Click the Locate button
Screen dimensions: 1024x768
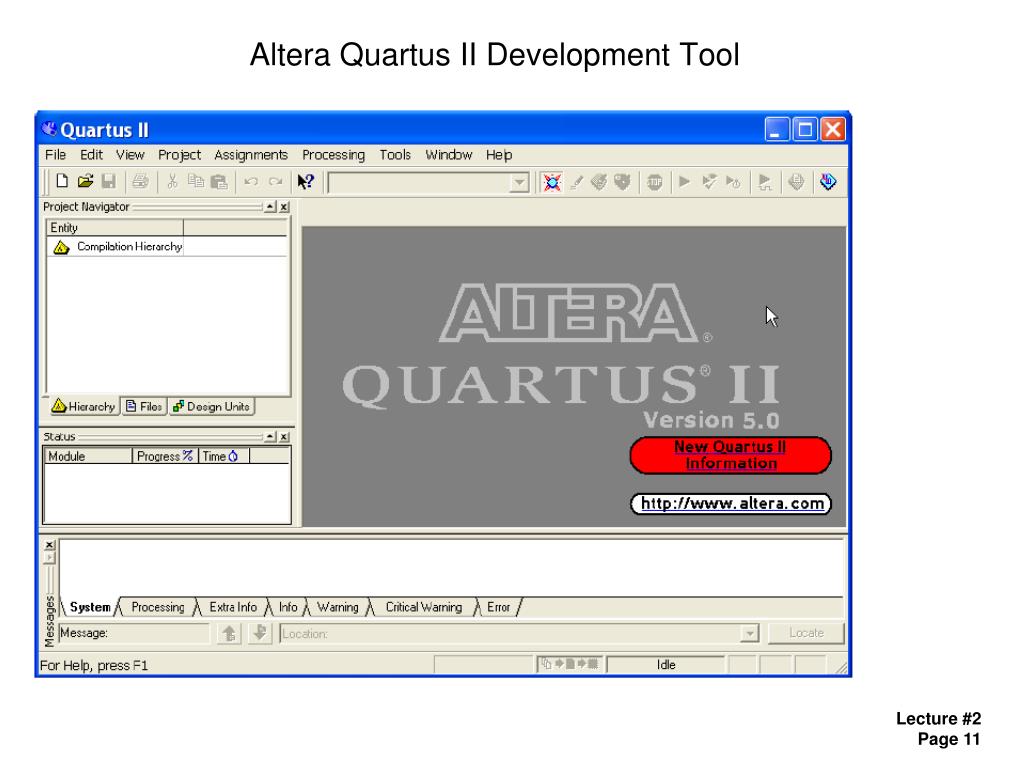pos(807,633)
